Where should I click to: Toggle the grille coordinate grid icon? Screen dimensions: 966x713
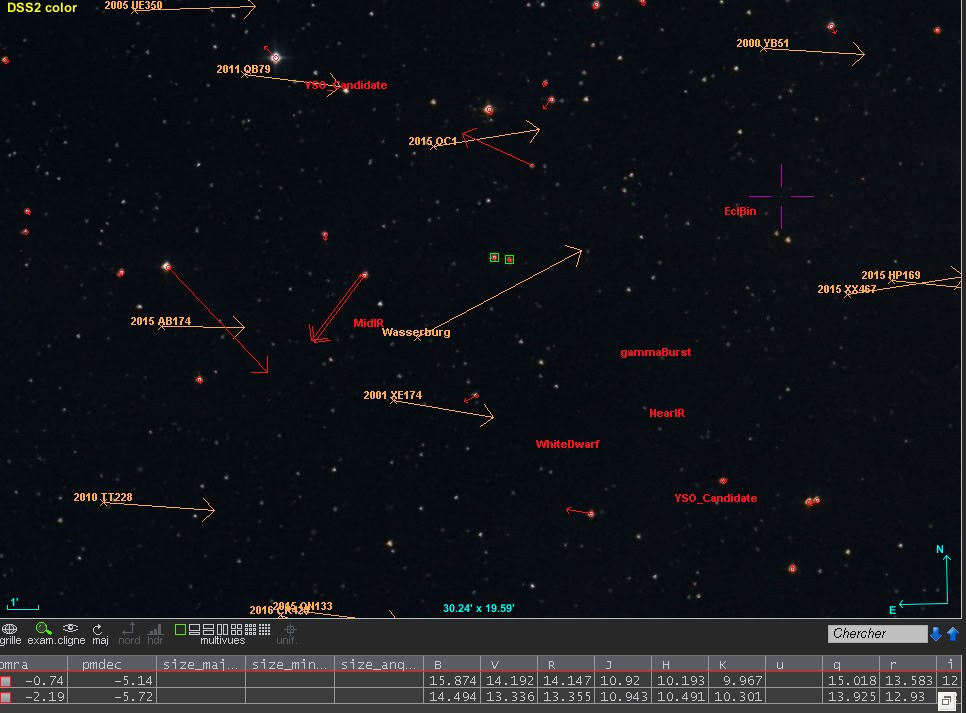10,630
